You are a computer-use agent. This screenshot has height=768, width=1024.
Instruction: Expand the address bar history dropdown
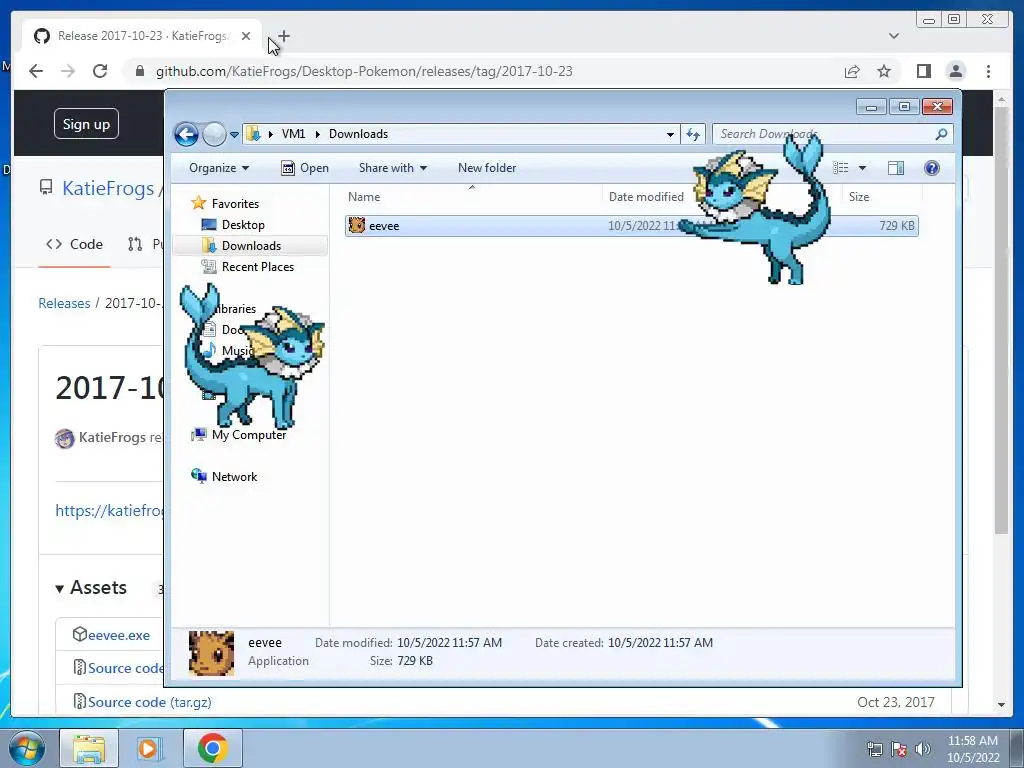(x=670, y=135)
